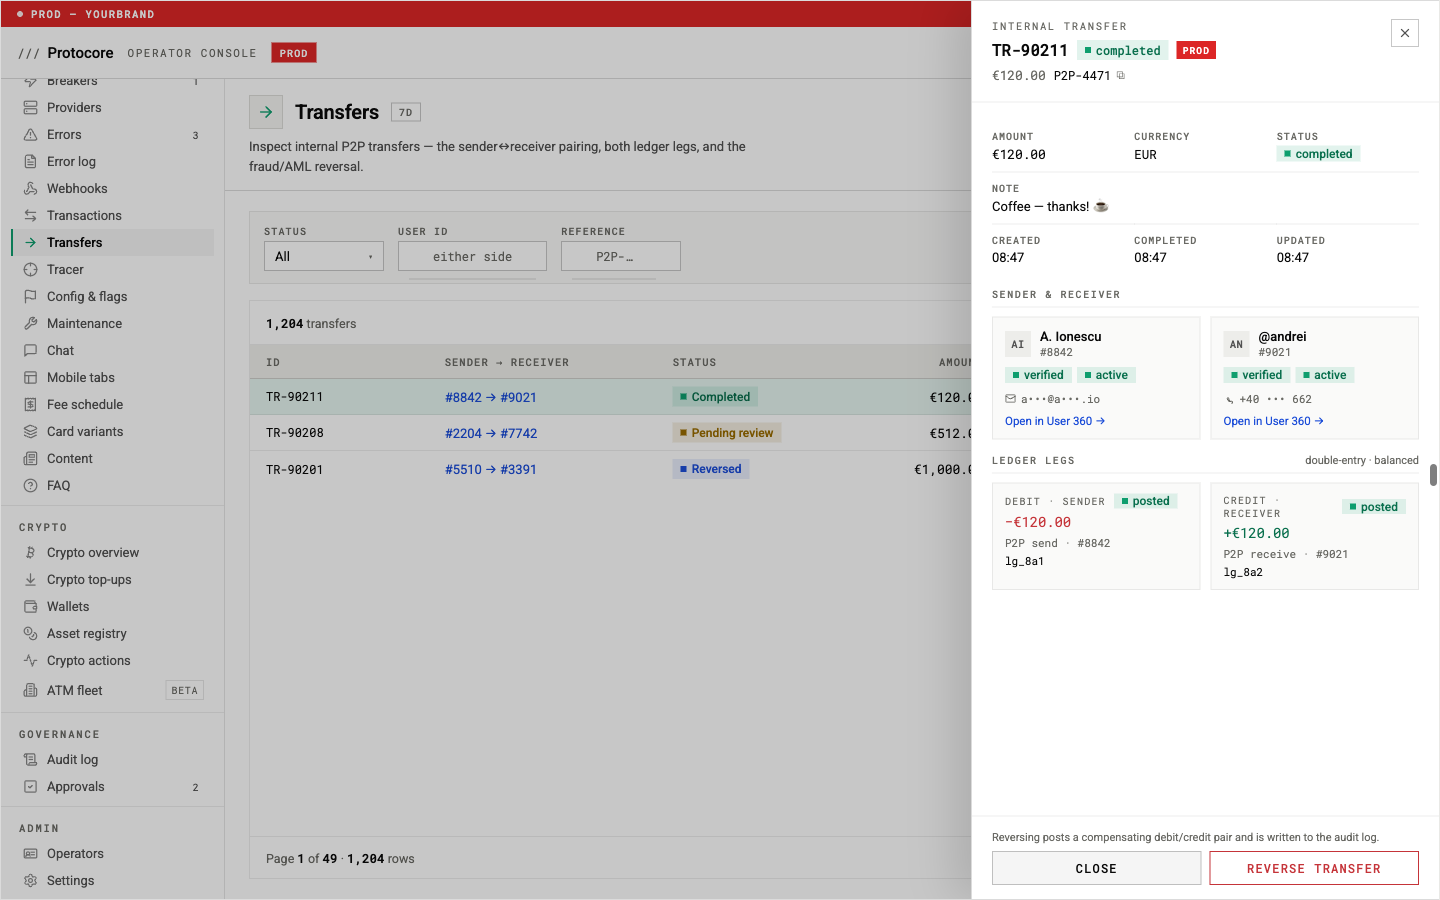Open the Status filter dropdown set to All
This screenshot has height=900, width=1440.
click(x=324, y=257)
